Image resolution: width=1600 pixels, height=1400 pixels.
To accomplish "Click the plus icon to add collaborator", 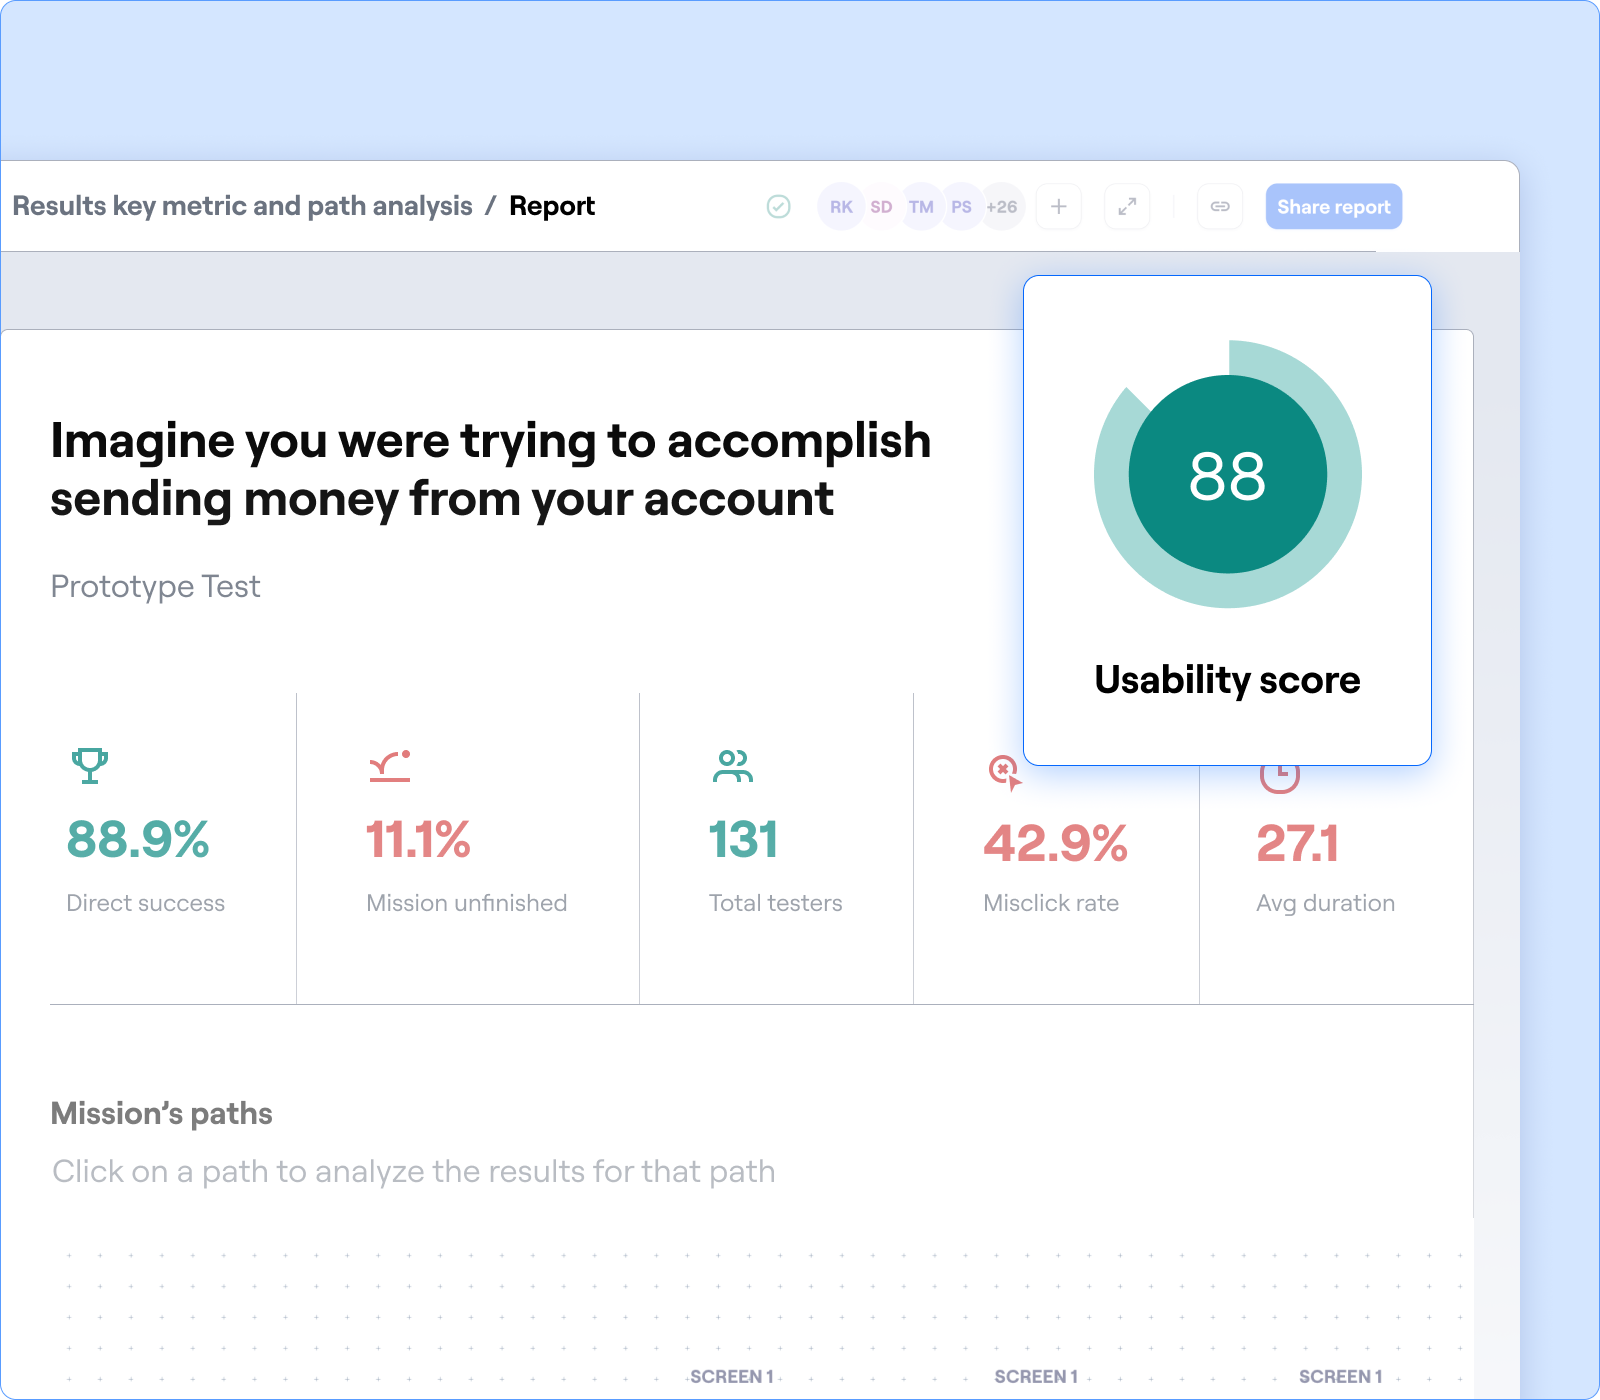I will (1059, 206).
